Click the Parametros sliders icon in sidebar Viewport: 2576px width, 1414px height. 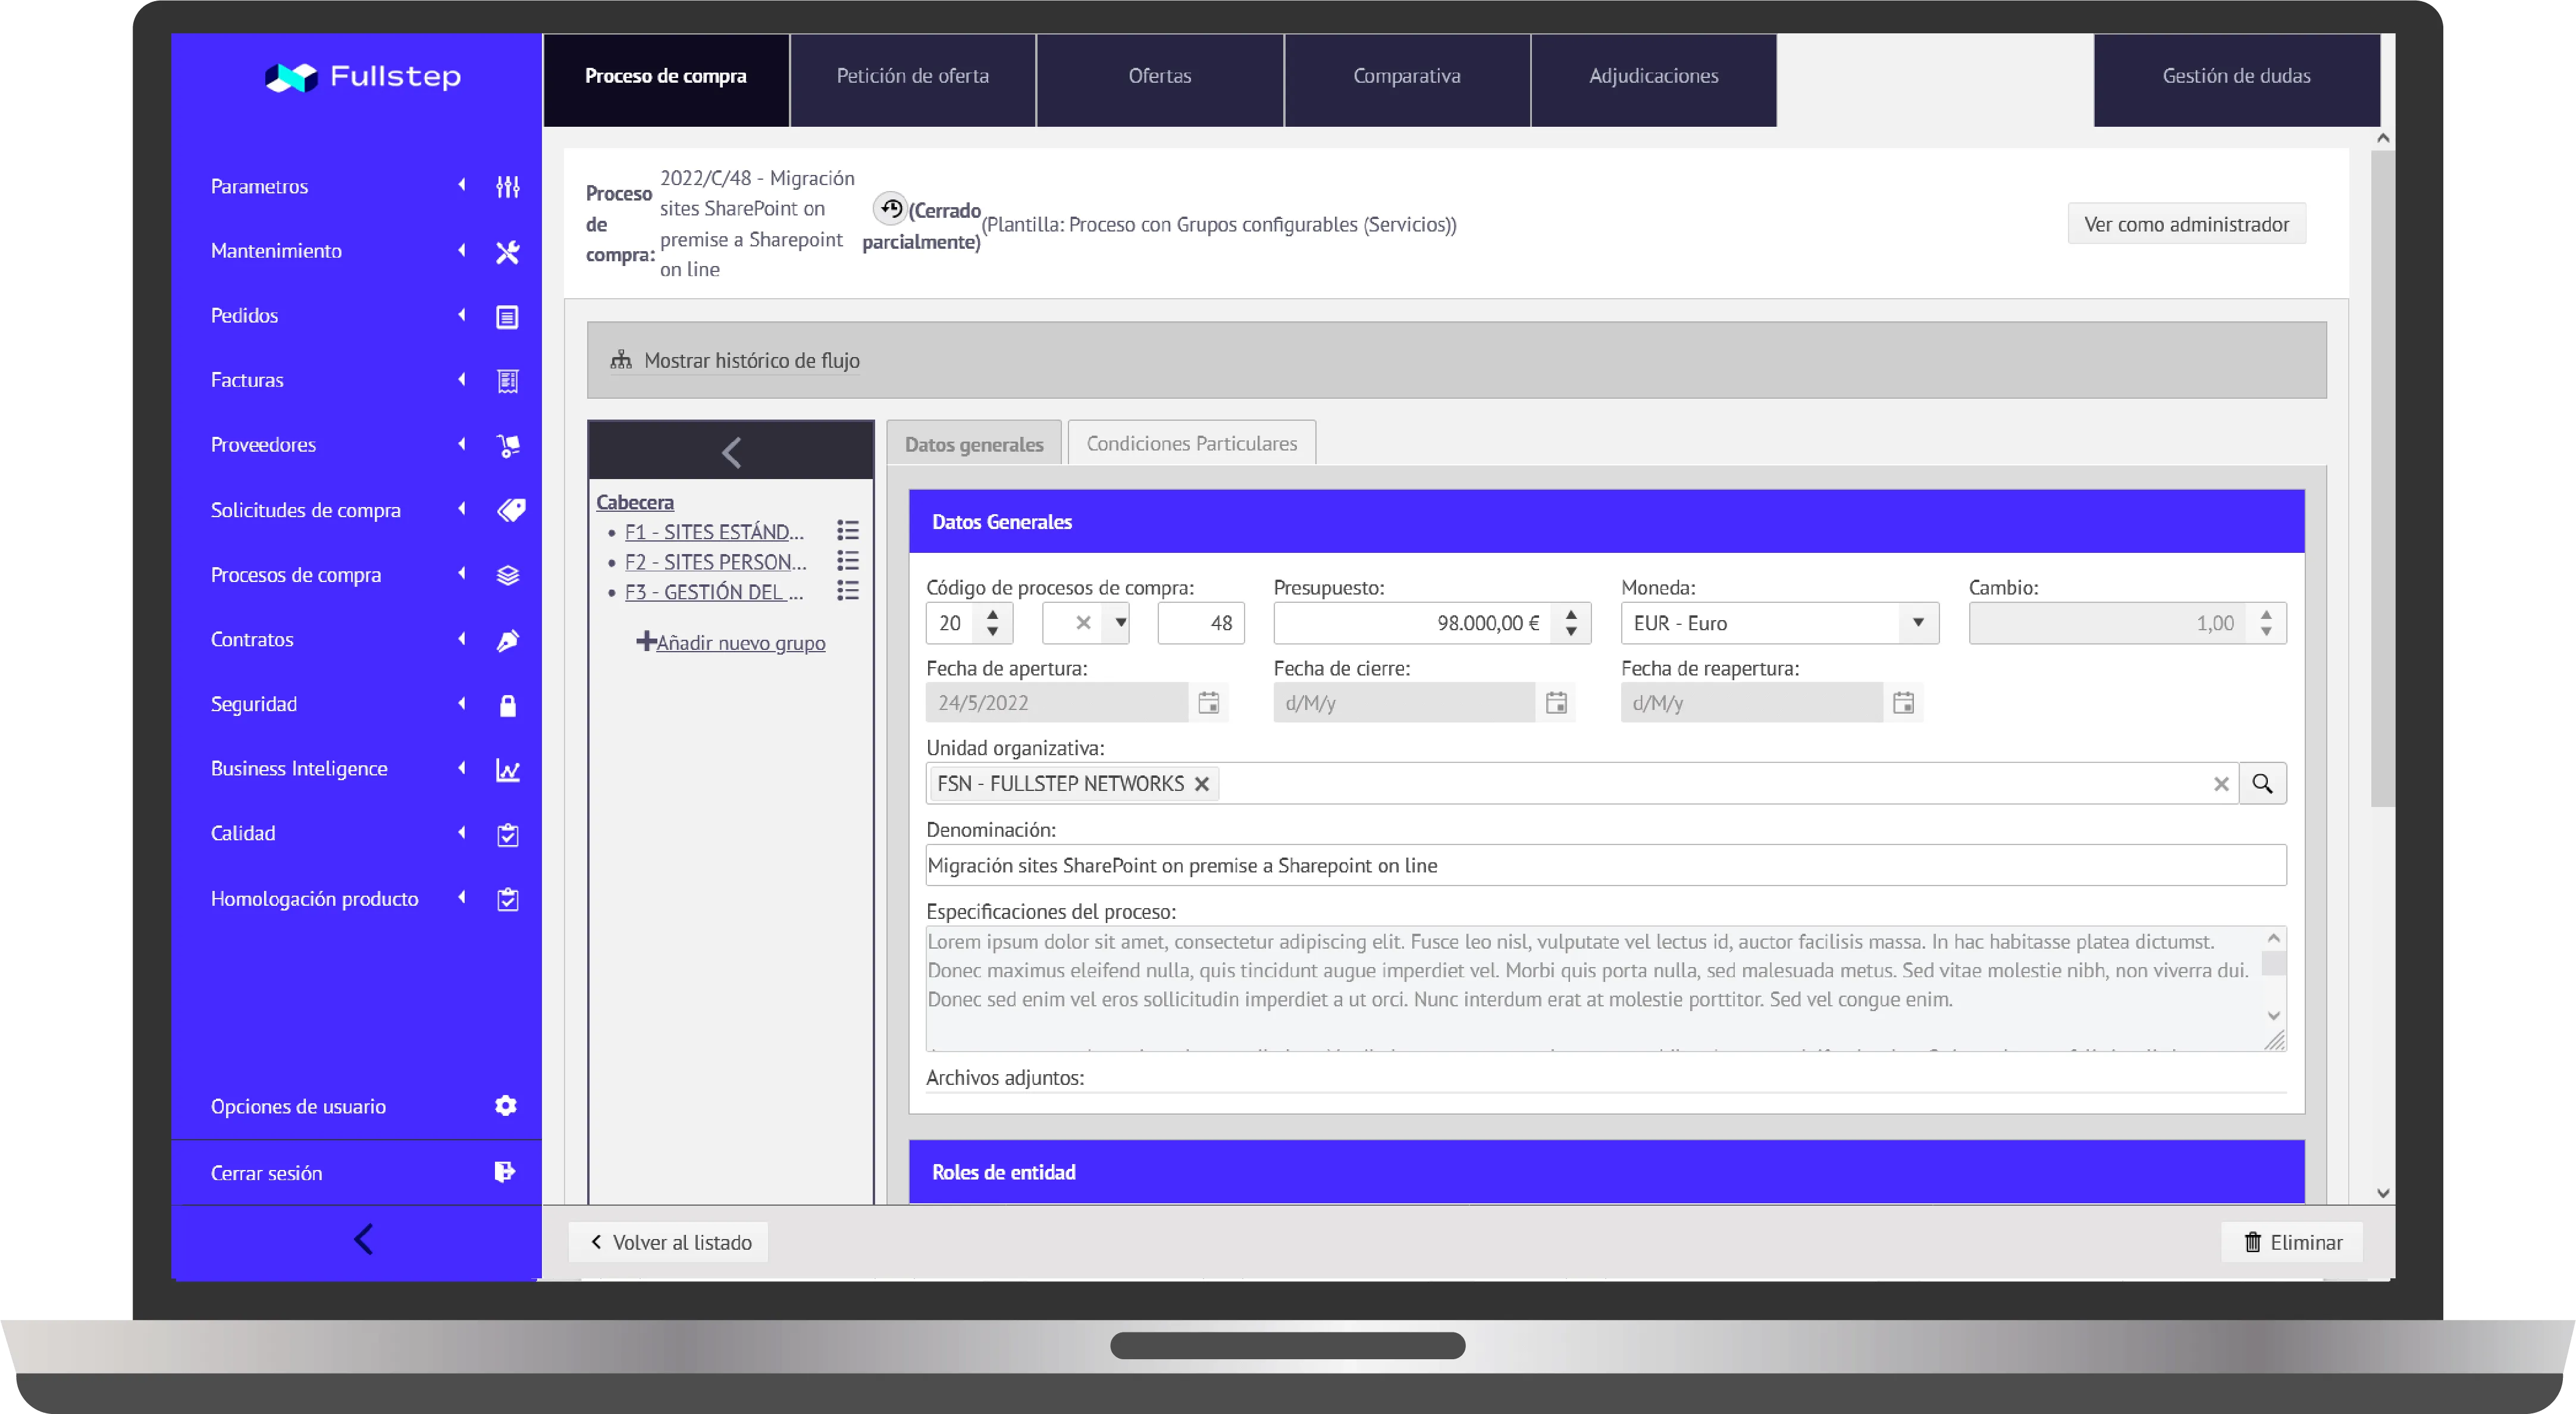click(507, 187)
